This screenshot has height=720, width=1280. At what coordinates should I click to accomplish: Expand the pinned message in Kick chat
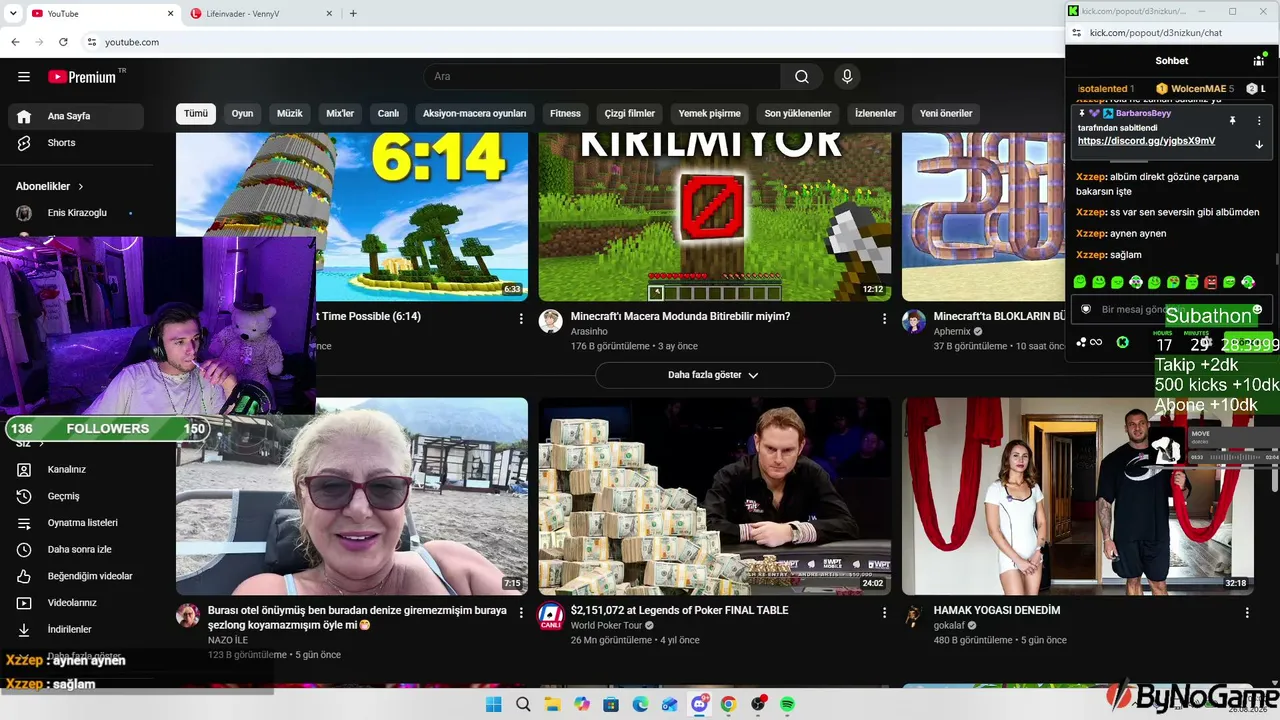[x=1259, y=144]
